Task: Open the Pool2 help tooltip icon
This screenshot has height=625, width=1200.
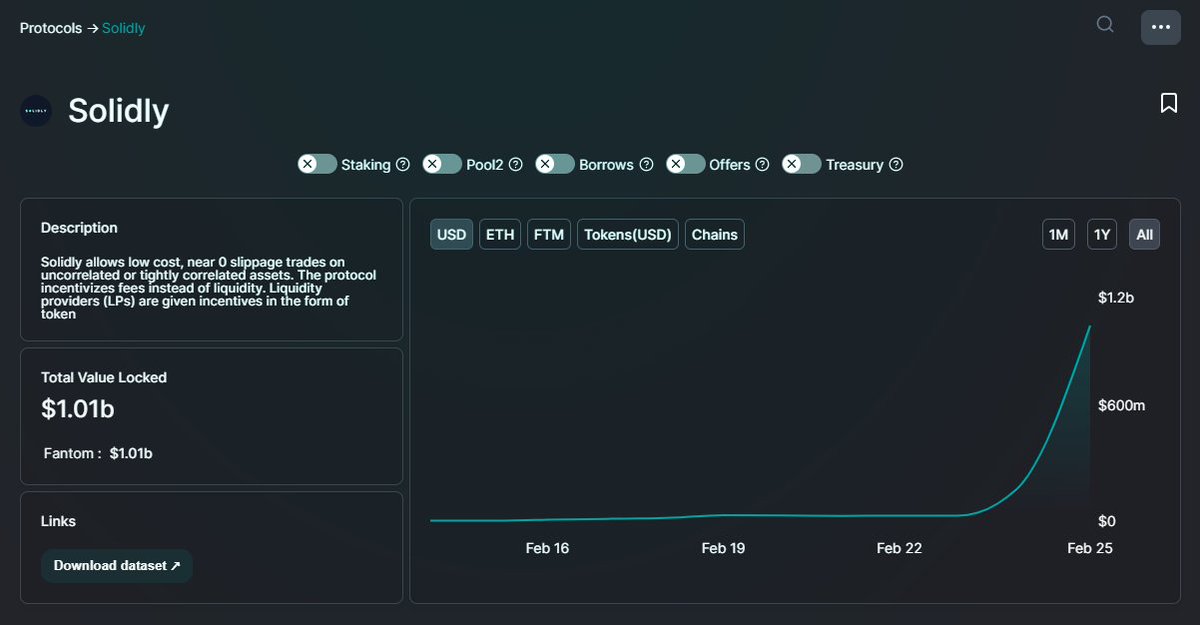Action: pos(515,164)
